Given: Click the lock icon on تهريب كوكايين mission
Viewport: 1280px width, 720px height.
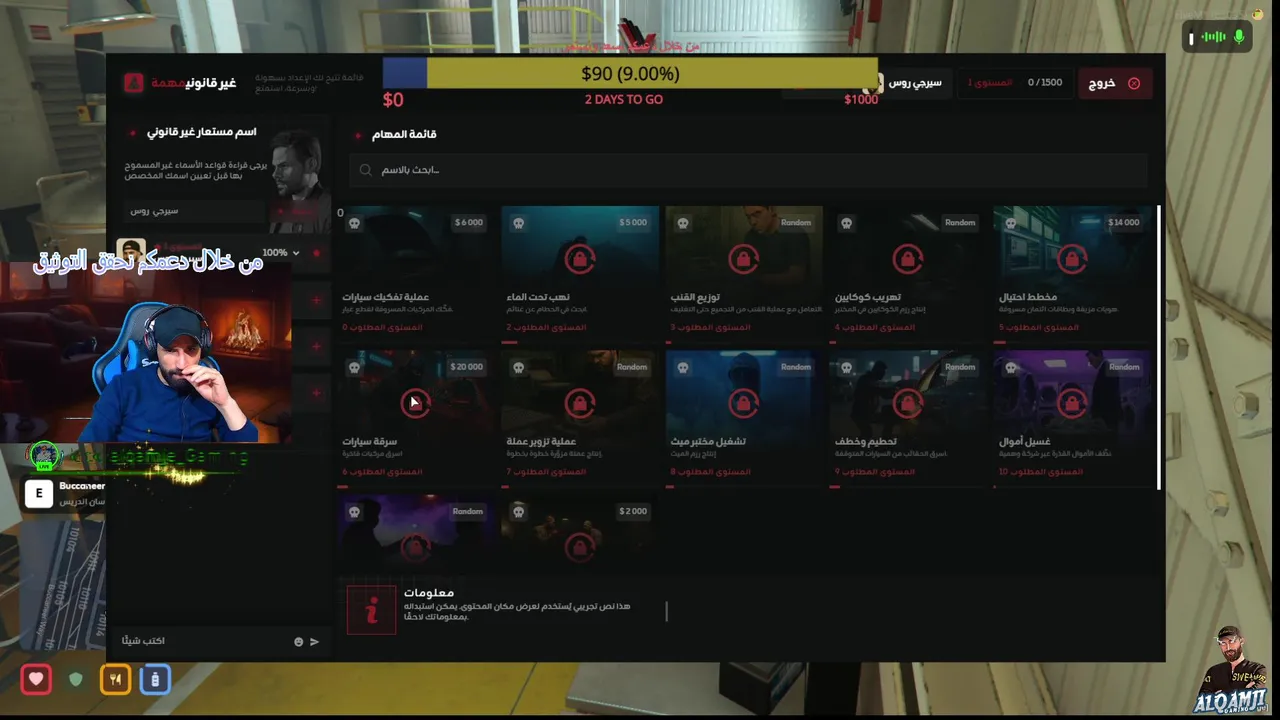Looking at the screenshot, I should click(907, 259).
